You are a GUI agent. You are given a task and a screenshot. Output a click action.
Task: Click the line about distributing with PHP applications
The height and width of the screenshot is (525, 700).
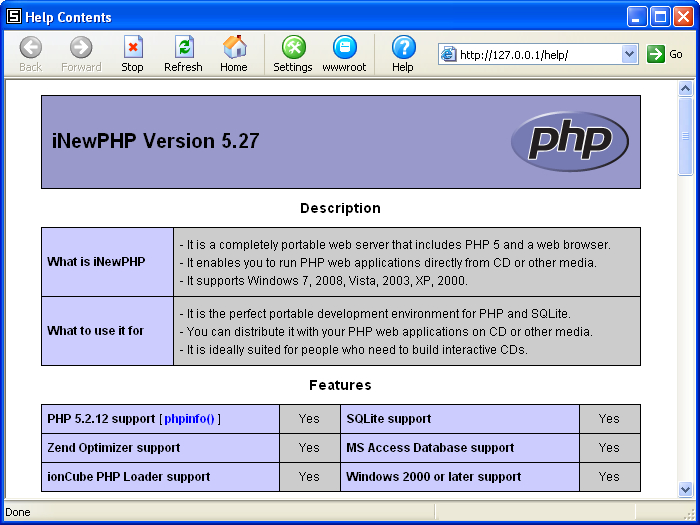386,332
